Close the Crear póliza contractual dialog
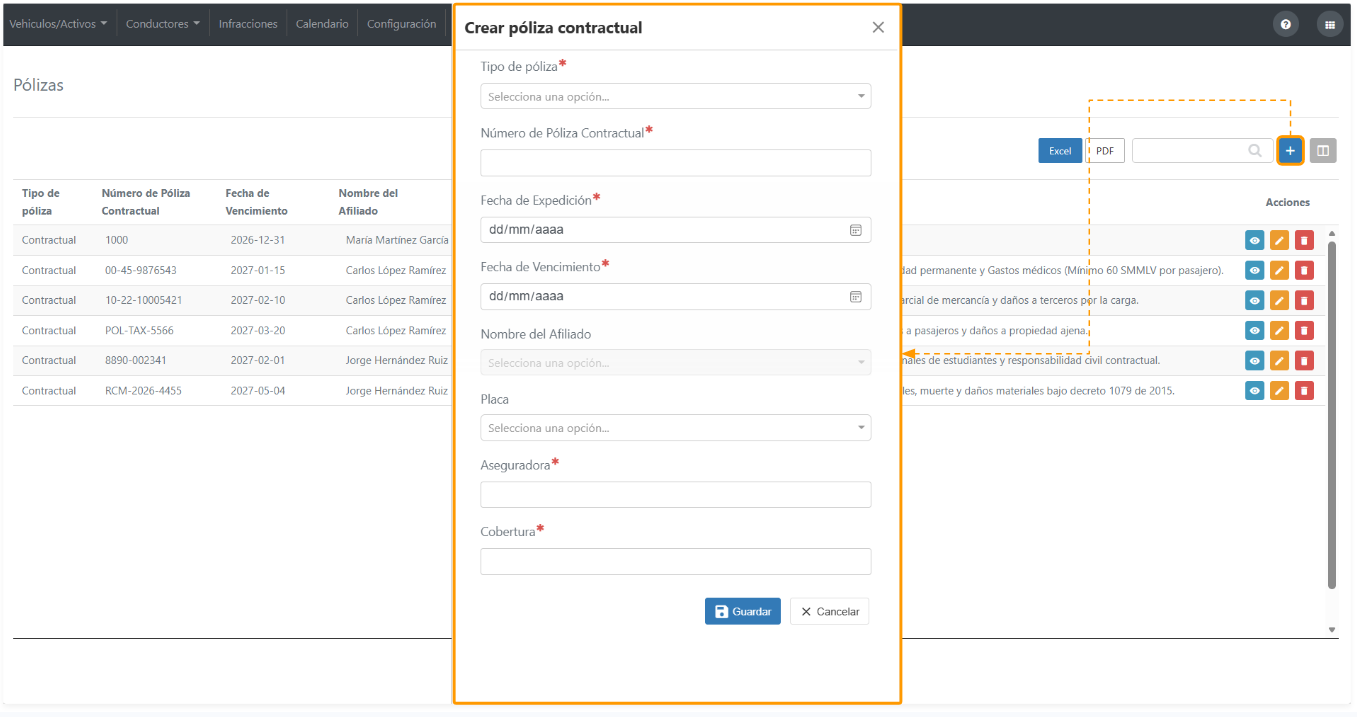 click(878, 28)
